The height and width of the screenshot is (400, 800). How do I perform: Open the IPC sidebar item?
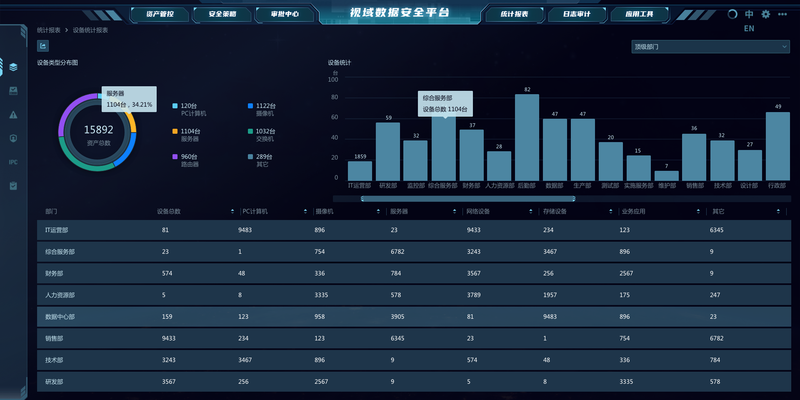click(x=13, y=162)
